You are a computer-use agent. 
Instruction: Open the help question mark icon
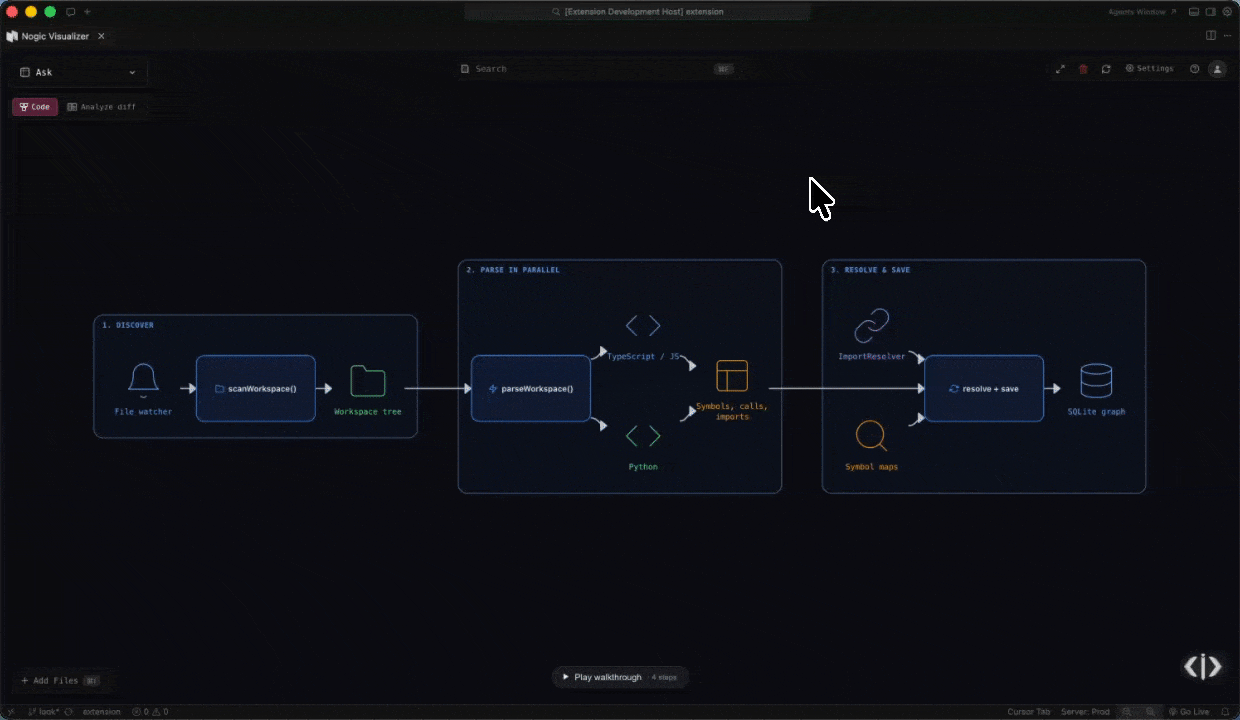click(x=1194, y=69)
